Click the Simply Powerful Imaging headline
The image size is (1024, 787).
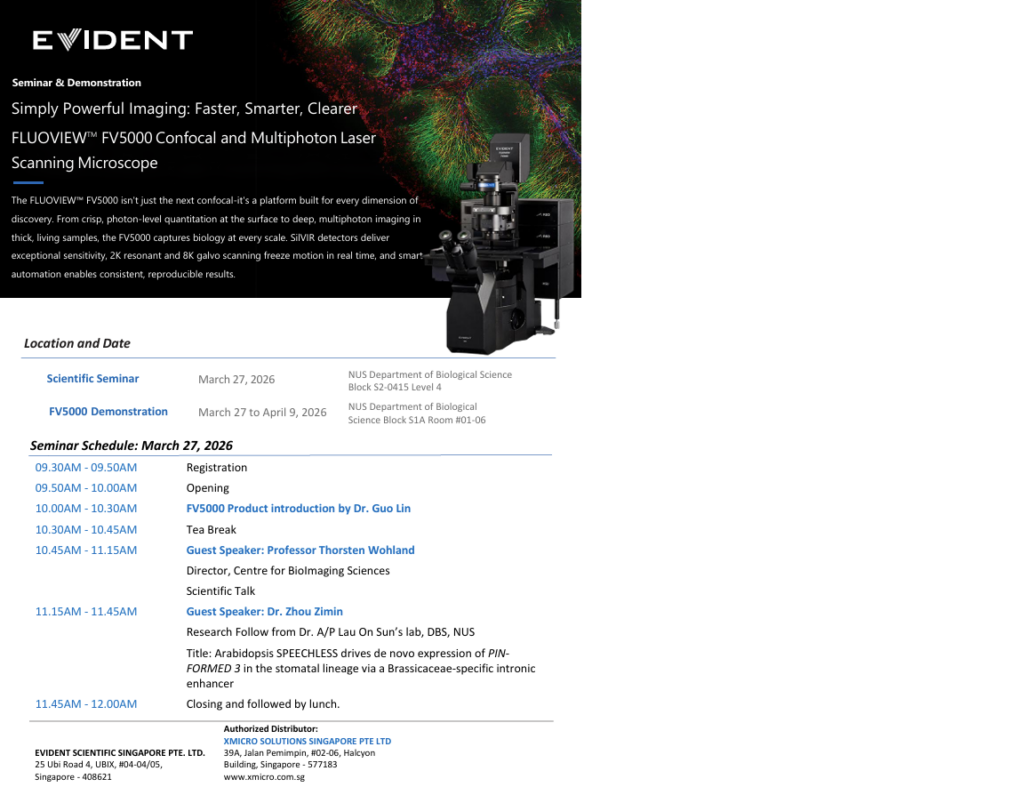coord(184,108)
